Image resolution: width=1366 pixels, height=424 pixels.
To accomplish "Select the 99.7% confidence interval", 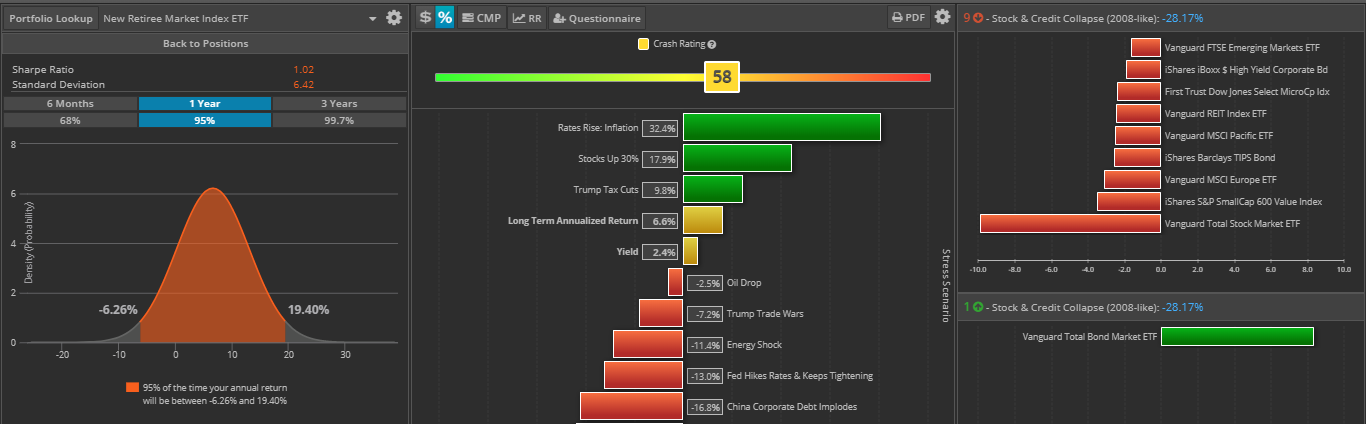I will click(x=339, y=120).
